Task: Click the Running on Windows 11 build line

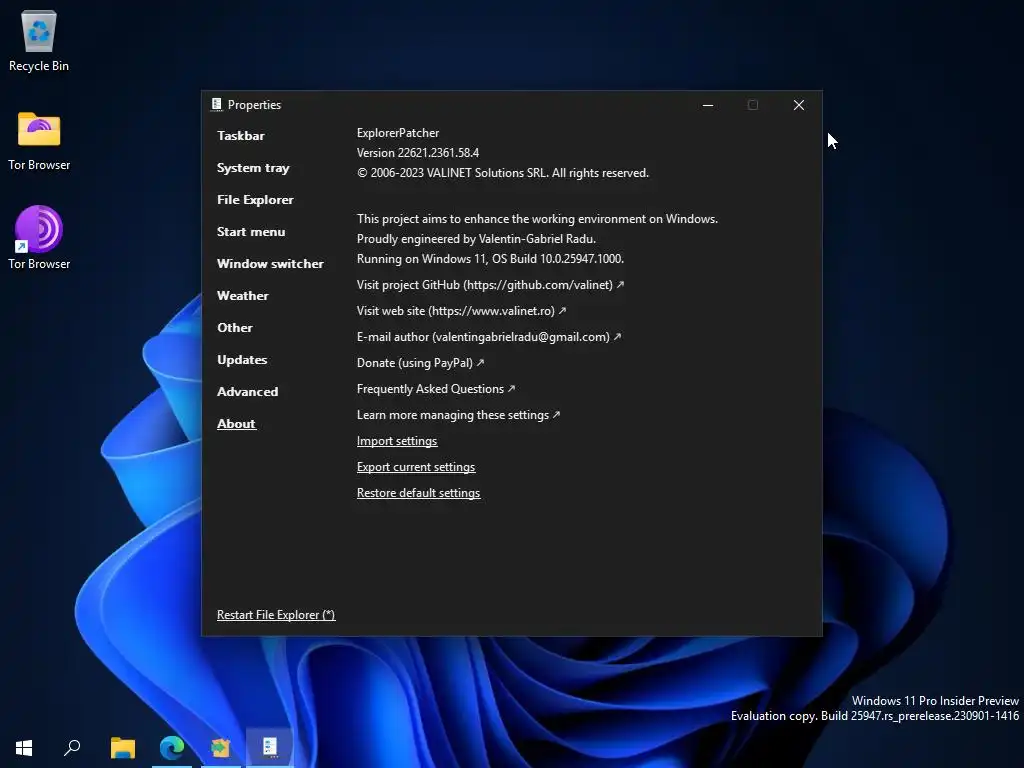Action: coord(490,259)
